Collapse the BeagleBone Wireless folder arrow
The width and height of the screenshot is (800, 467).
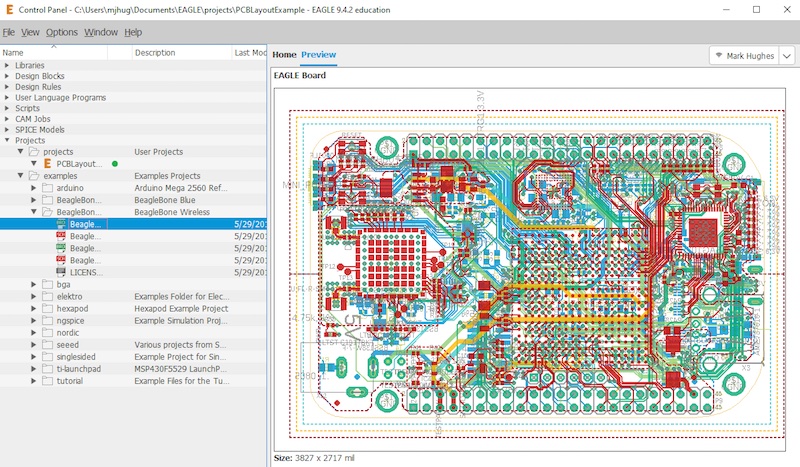[x=34, y=212]
